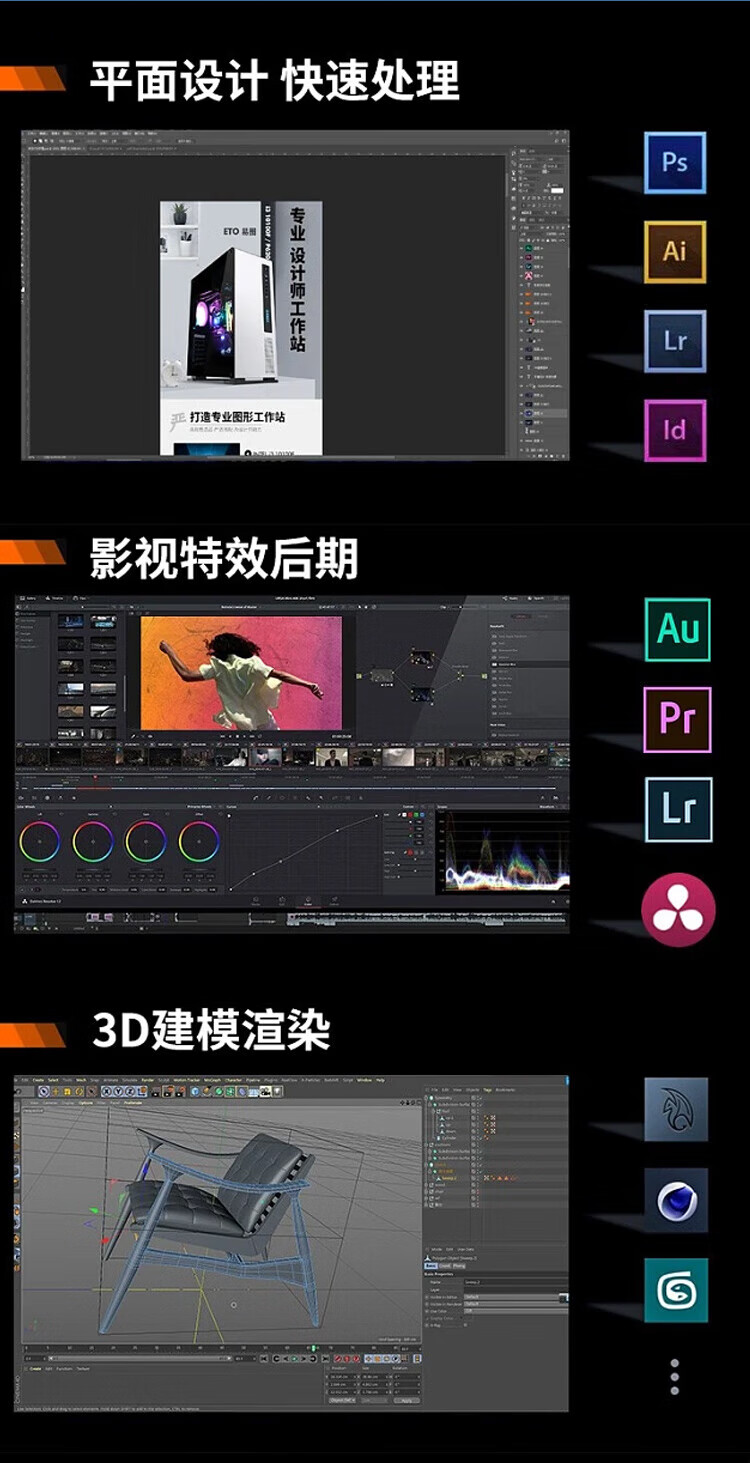The image size is (750, 1463).
Task: Open the Window menu in Cinema 4D
Action: point(365,1080)
